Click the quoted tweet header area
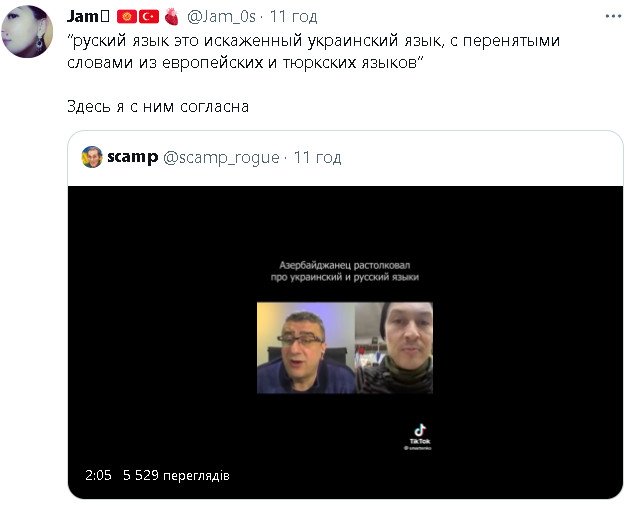 coord(345,158)
